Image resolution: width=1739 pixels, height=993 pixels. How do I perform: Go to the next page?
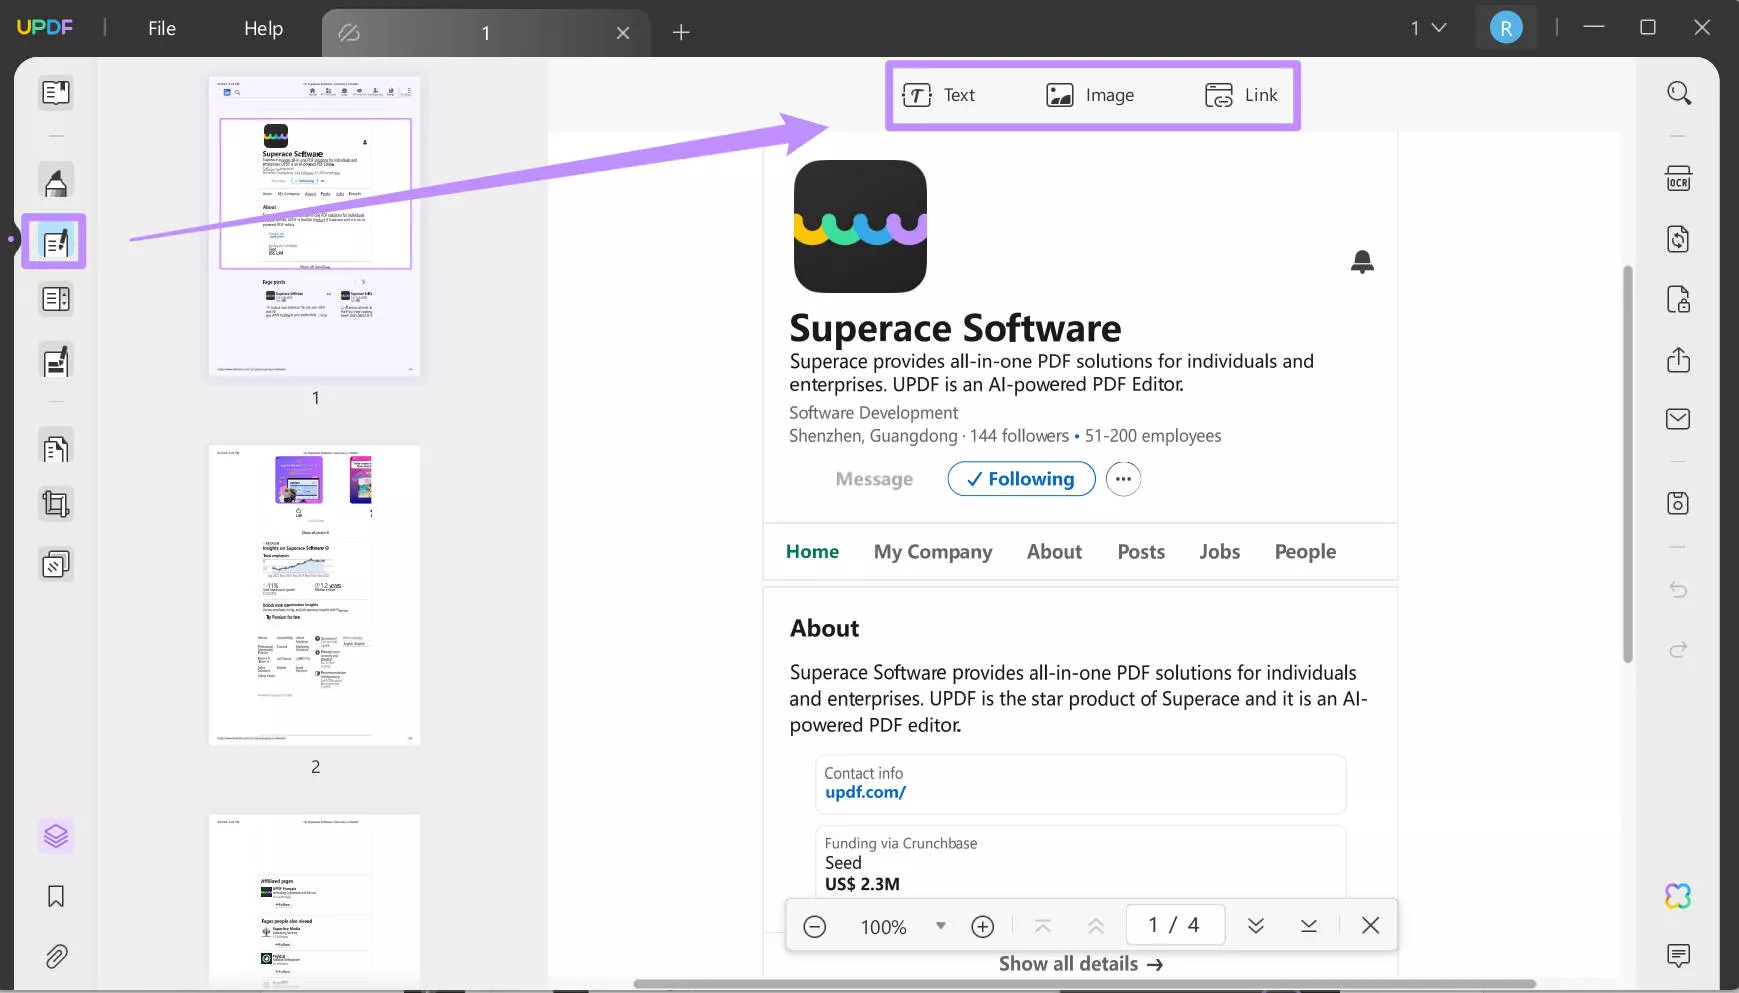(1256, 926)
